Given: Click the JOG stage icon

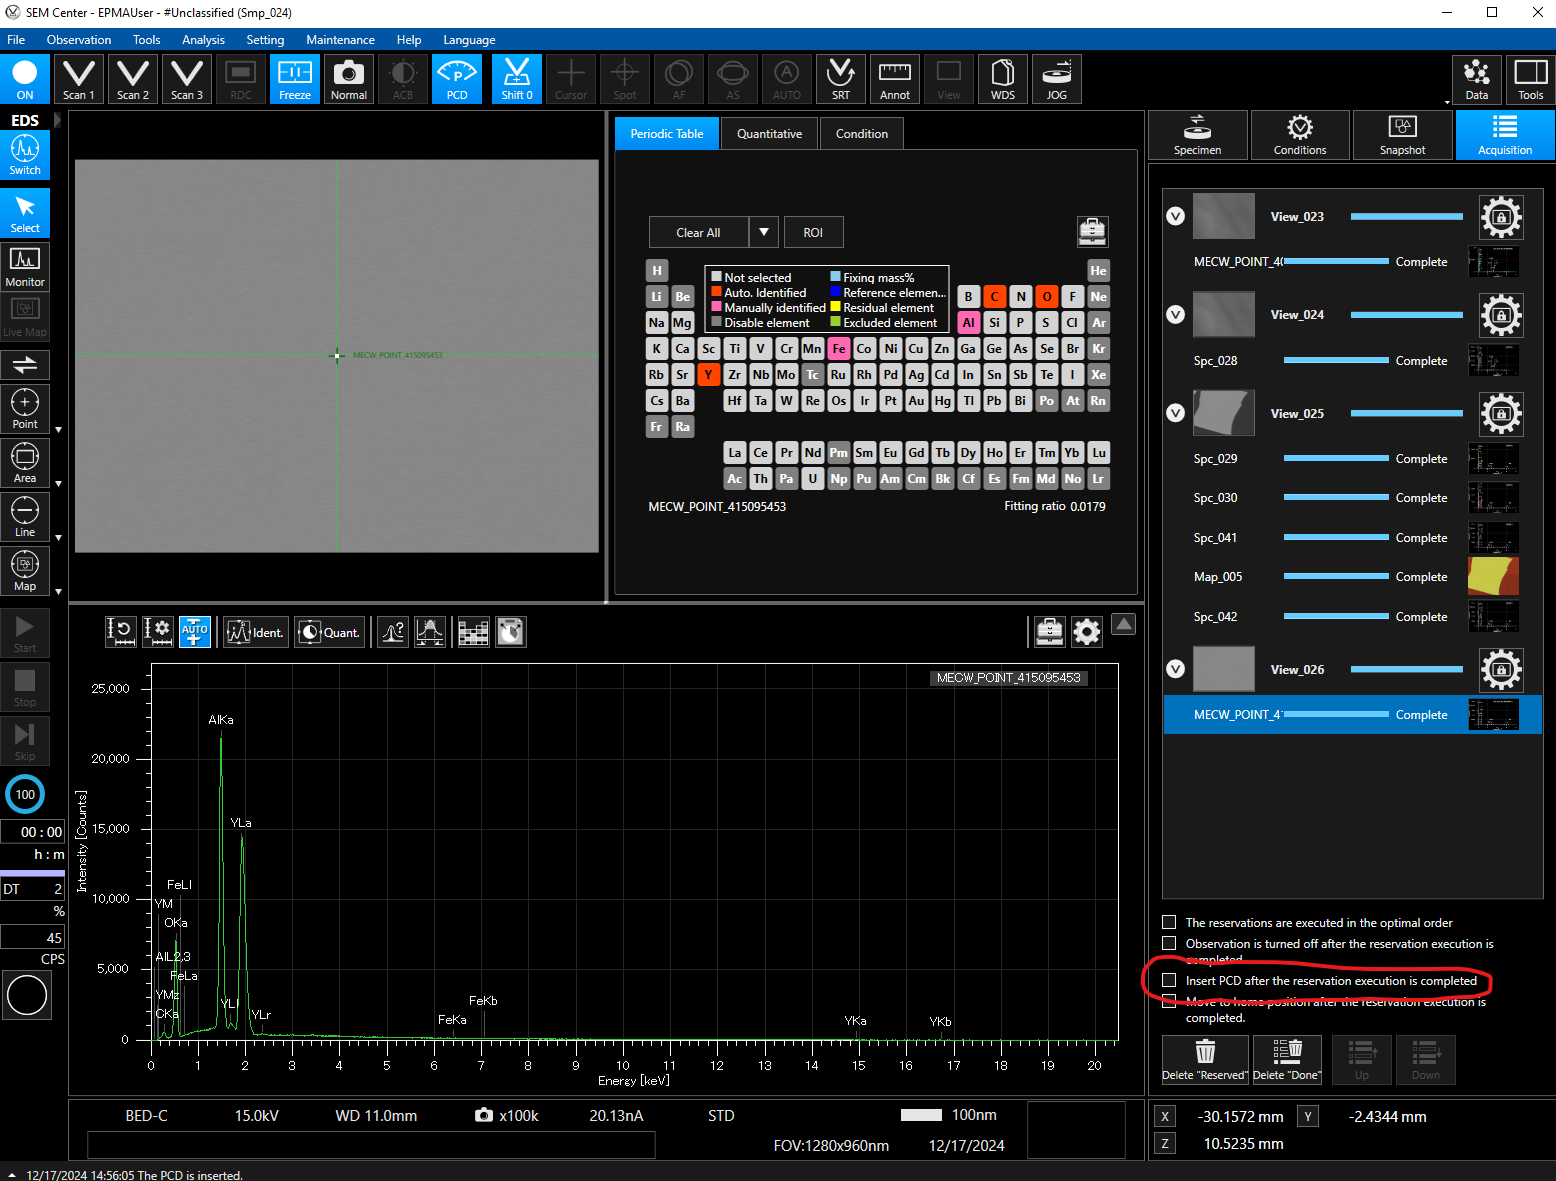Looking at the screenshot, I should coord(1056,79).
